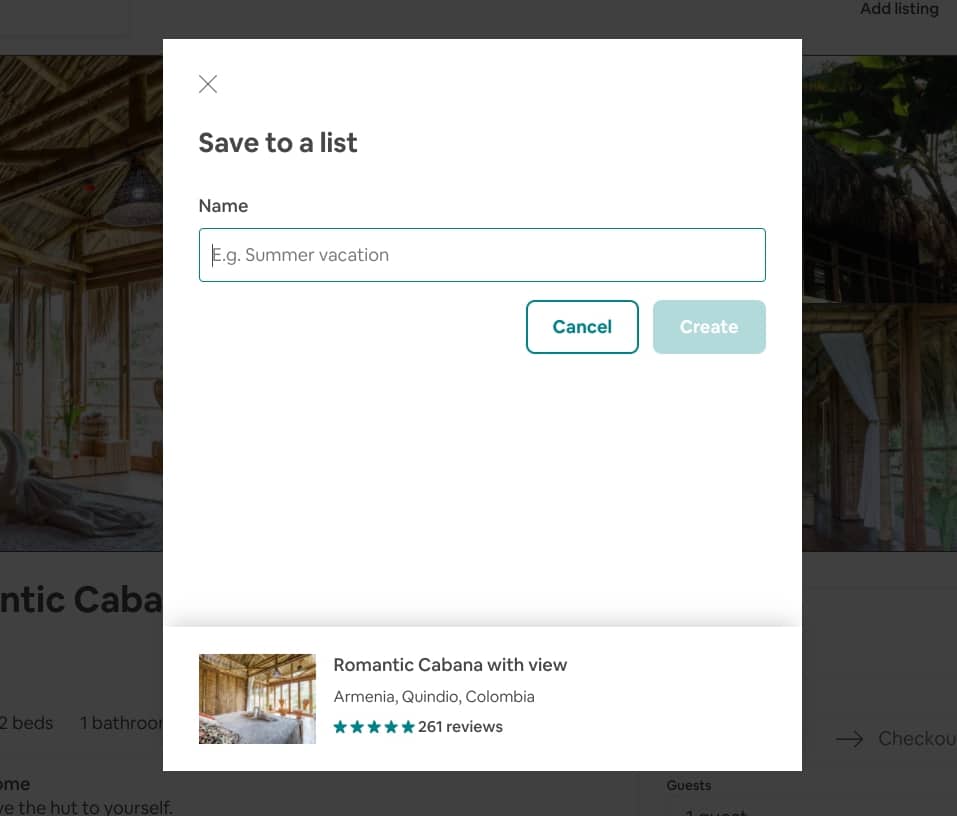
Task: Click the X dismiss icon above the heading
Action: click(207, 84)
